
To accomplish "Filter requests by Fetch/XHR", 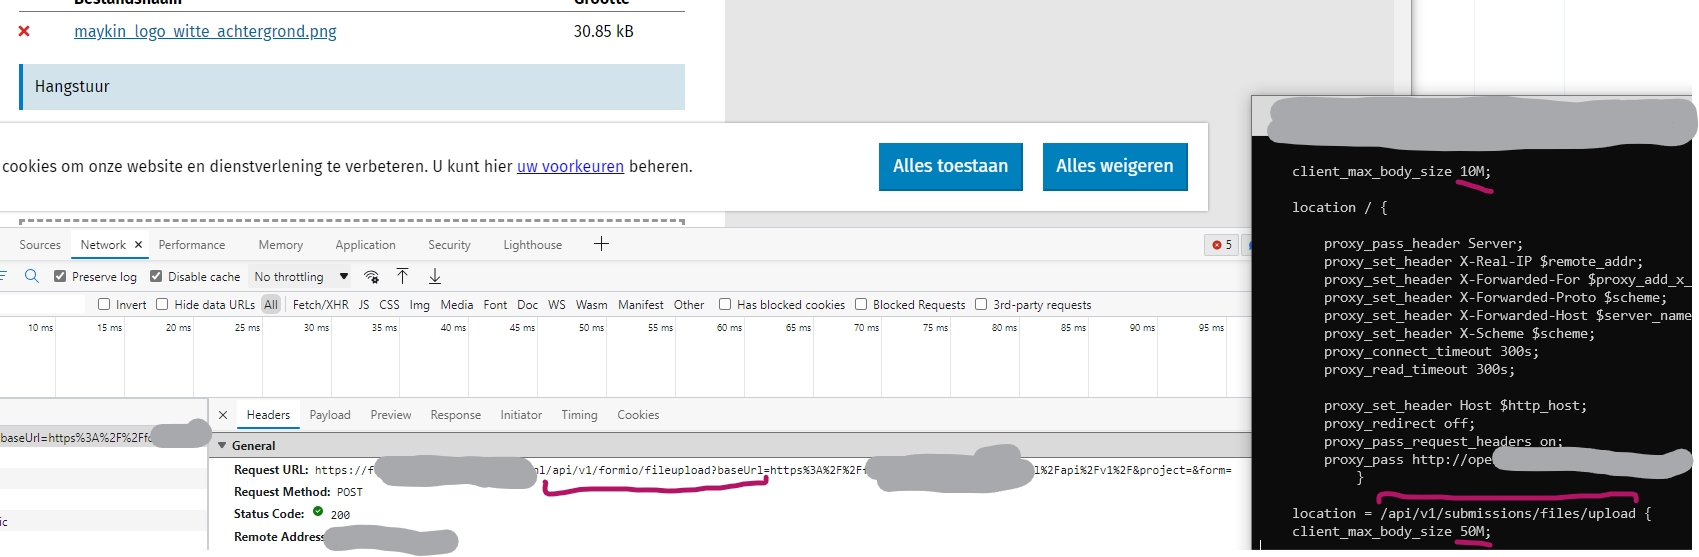I will pyautogui.click(x=321, y=305).
